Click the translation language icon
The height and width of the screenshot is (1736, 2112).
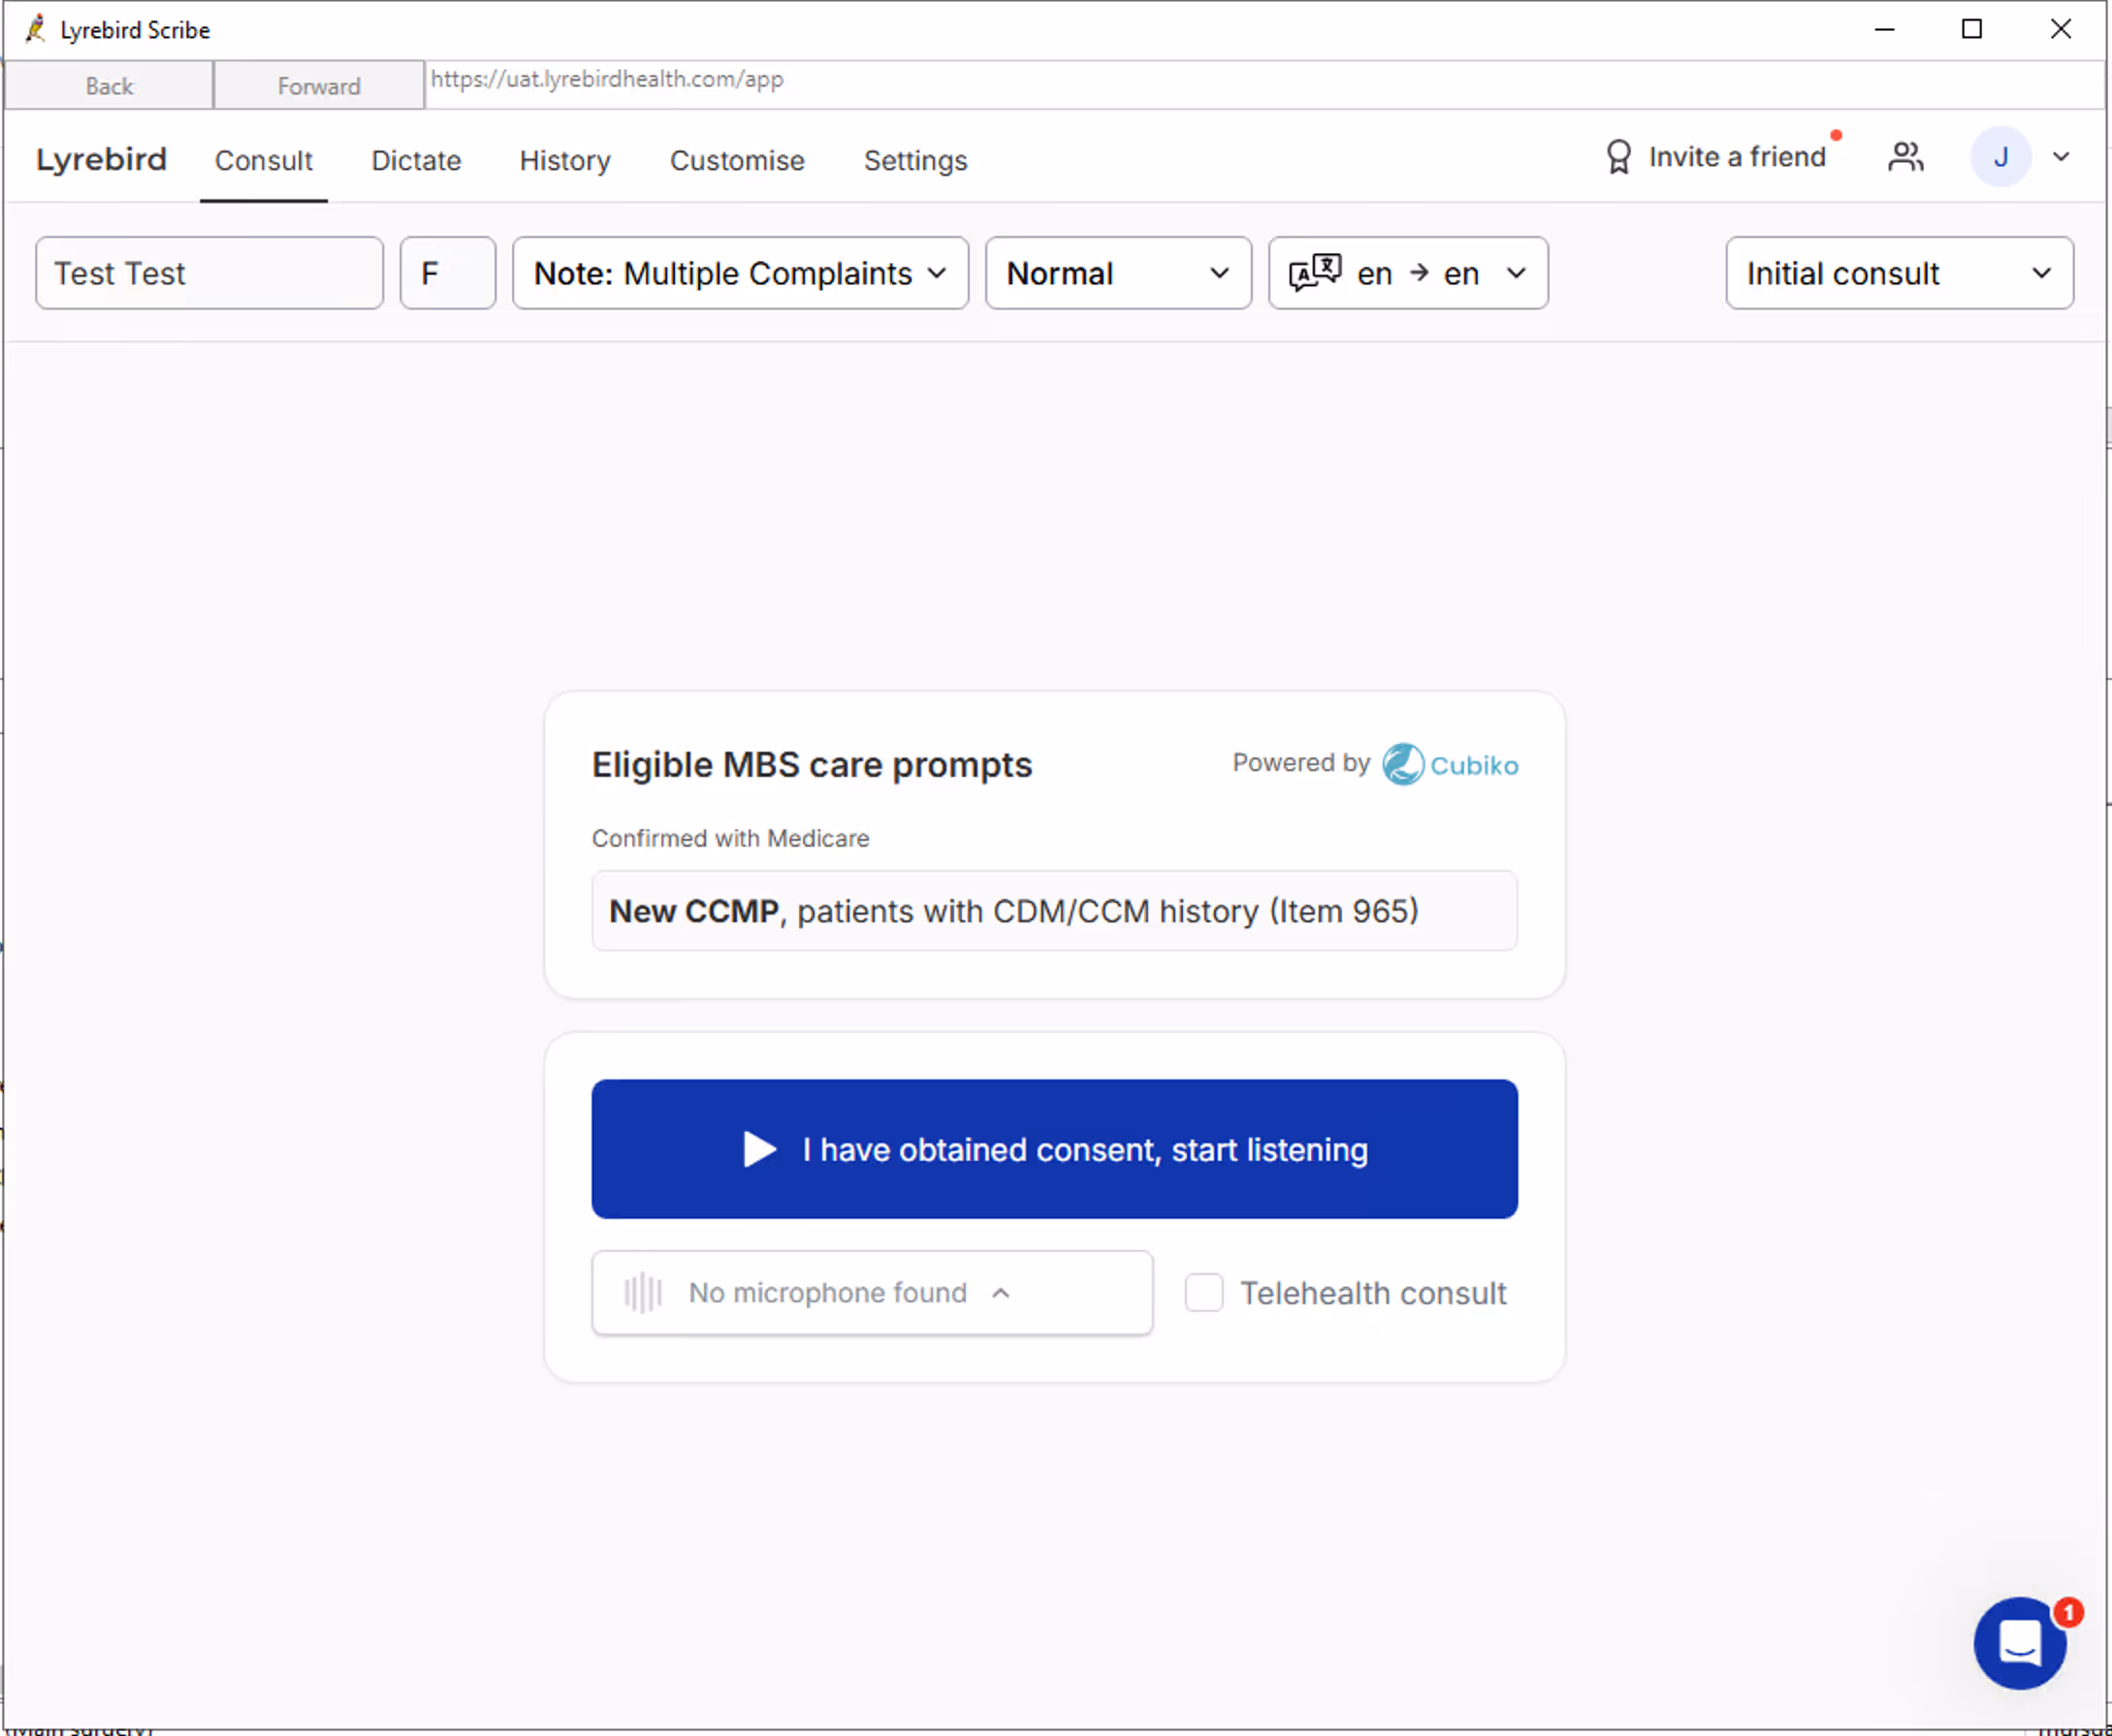click(x=1314, y=273)
